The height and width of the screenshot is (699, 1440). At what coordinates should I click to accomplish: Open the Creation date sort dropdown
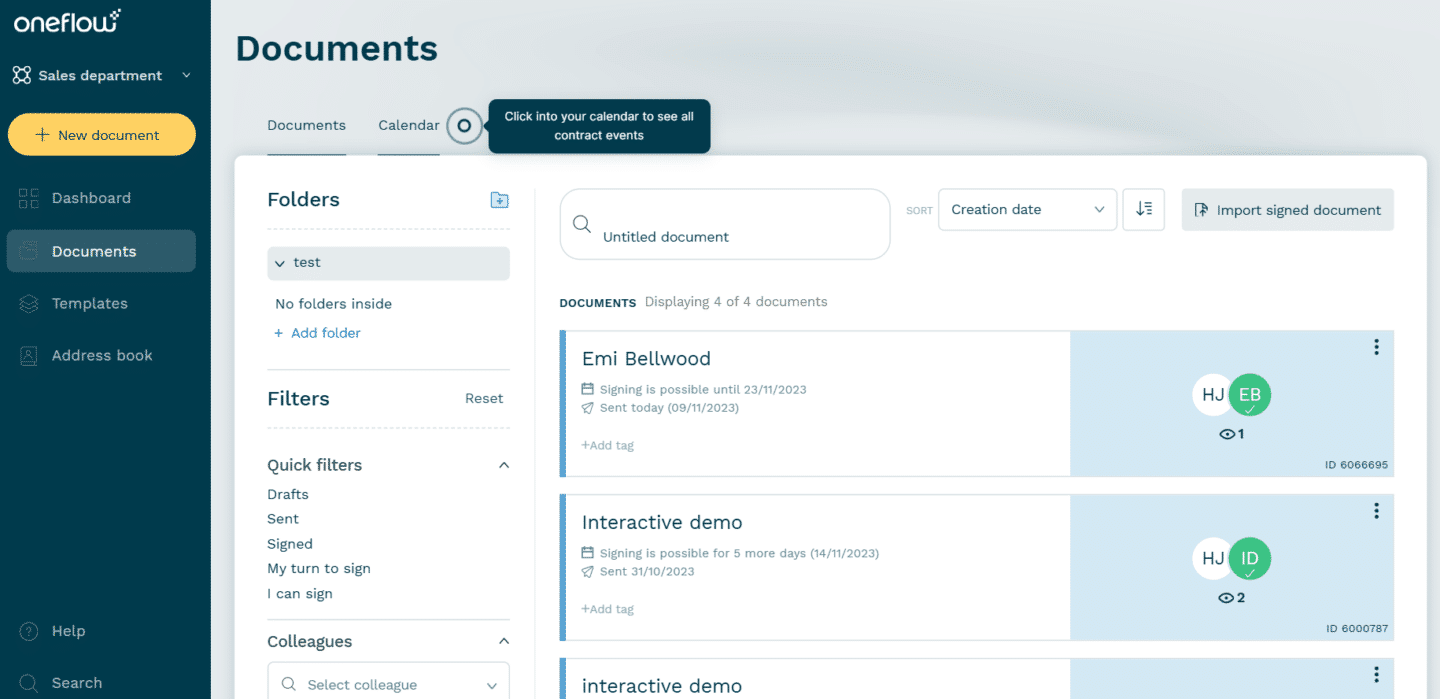pyautogui.click(x=1027, y=209)
